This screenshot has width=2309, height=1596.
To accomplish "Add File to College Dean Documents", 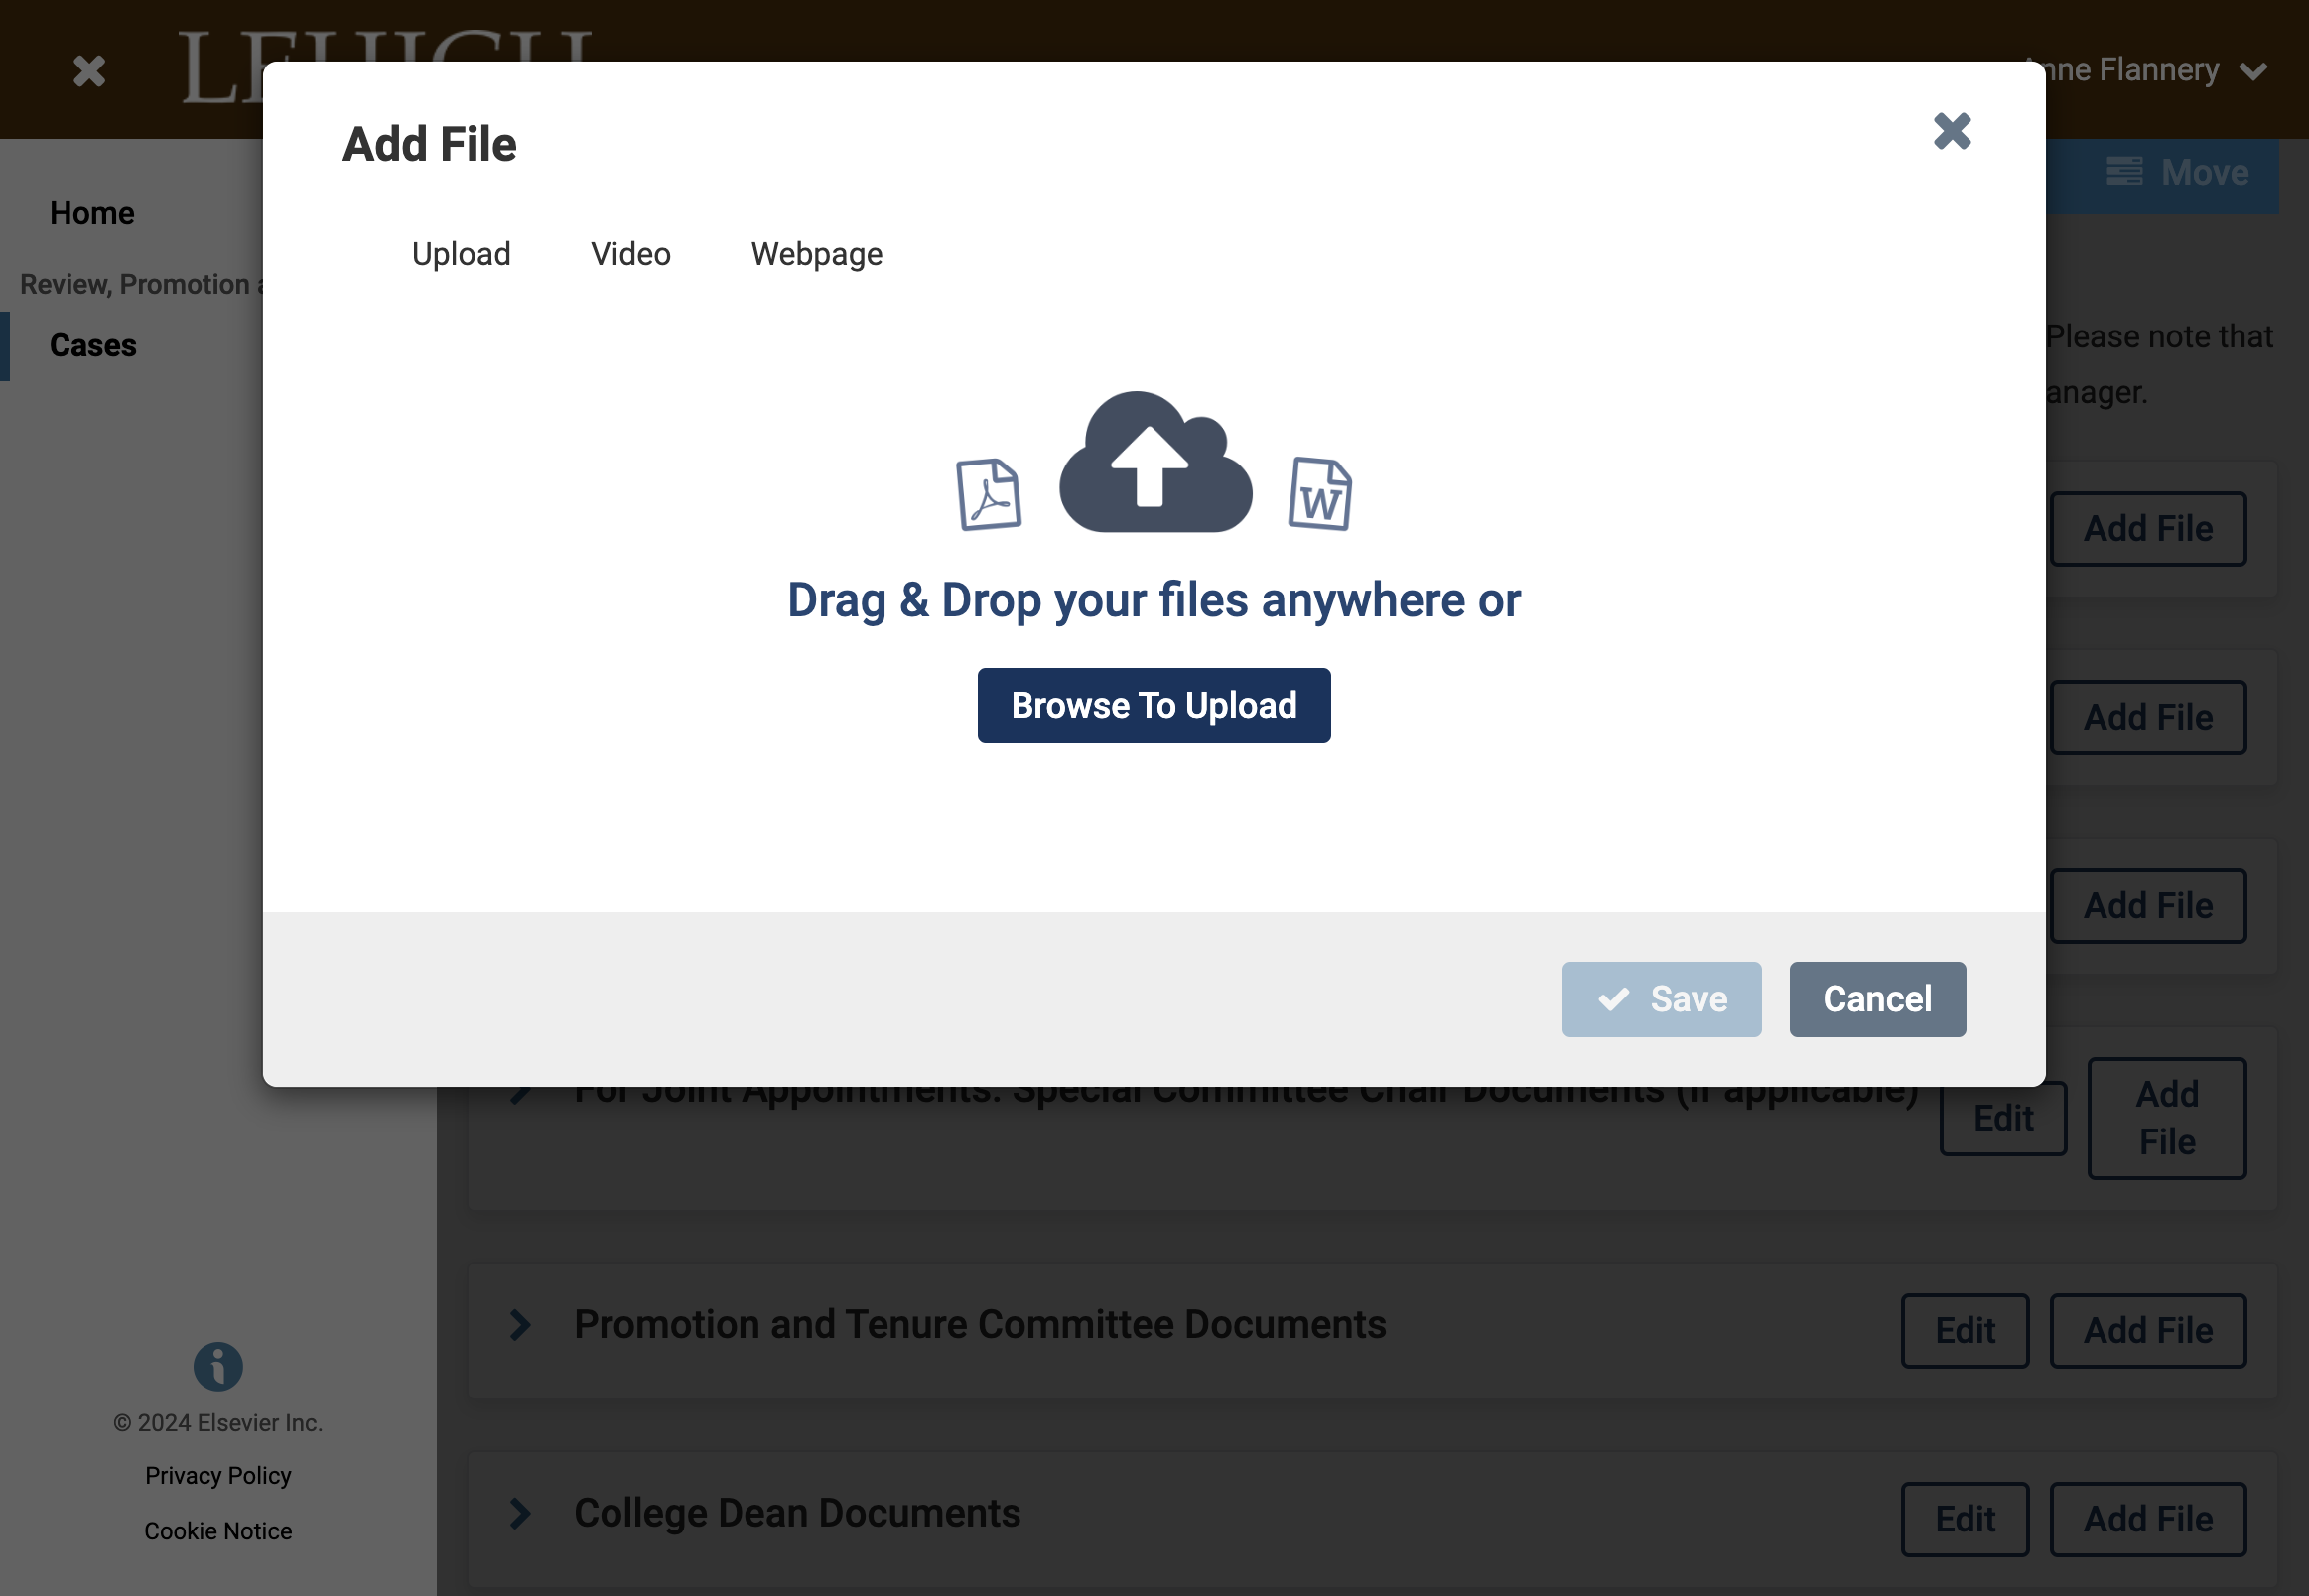I will pos(2148,1519).
